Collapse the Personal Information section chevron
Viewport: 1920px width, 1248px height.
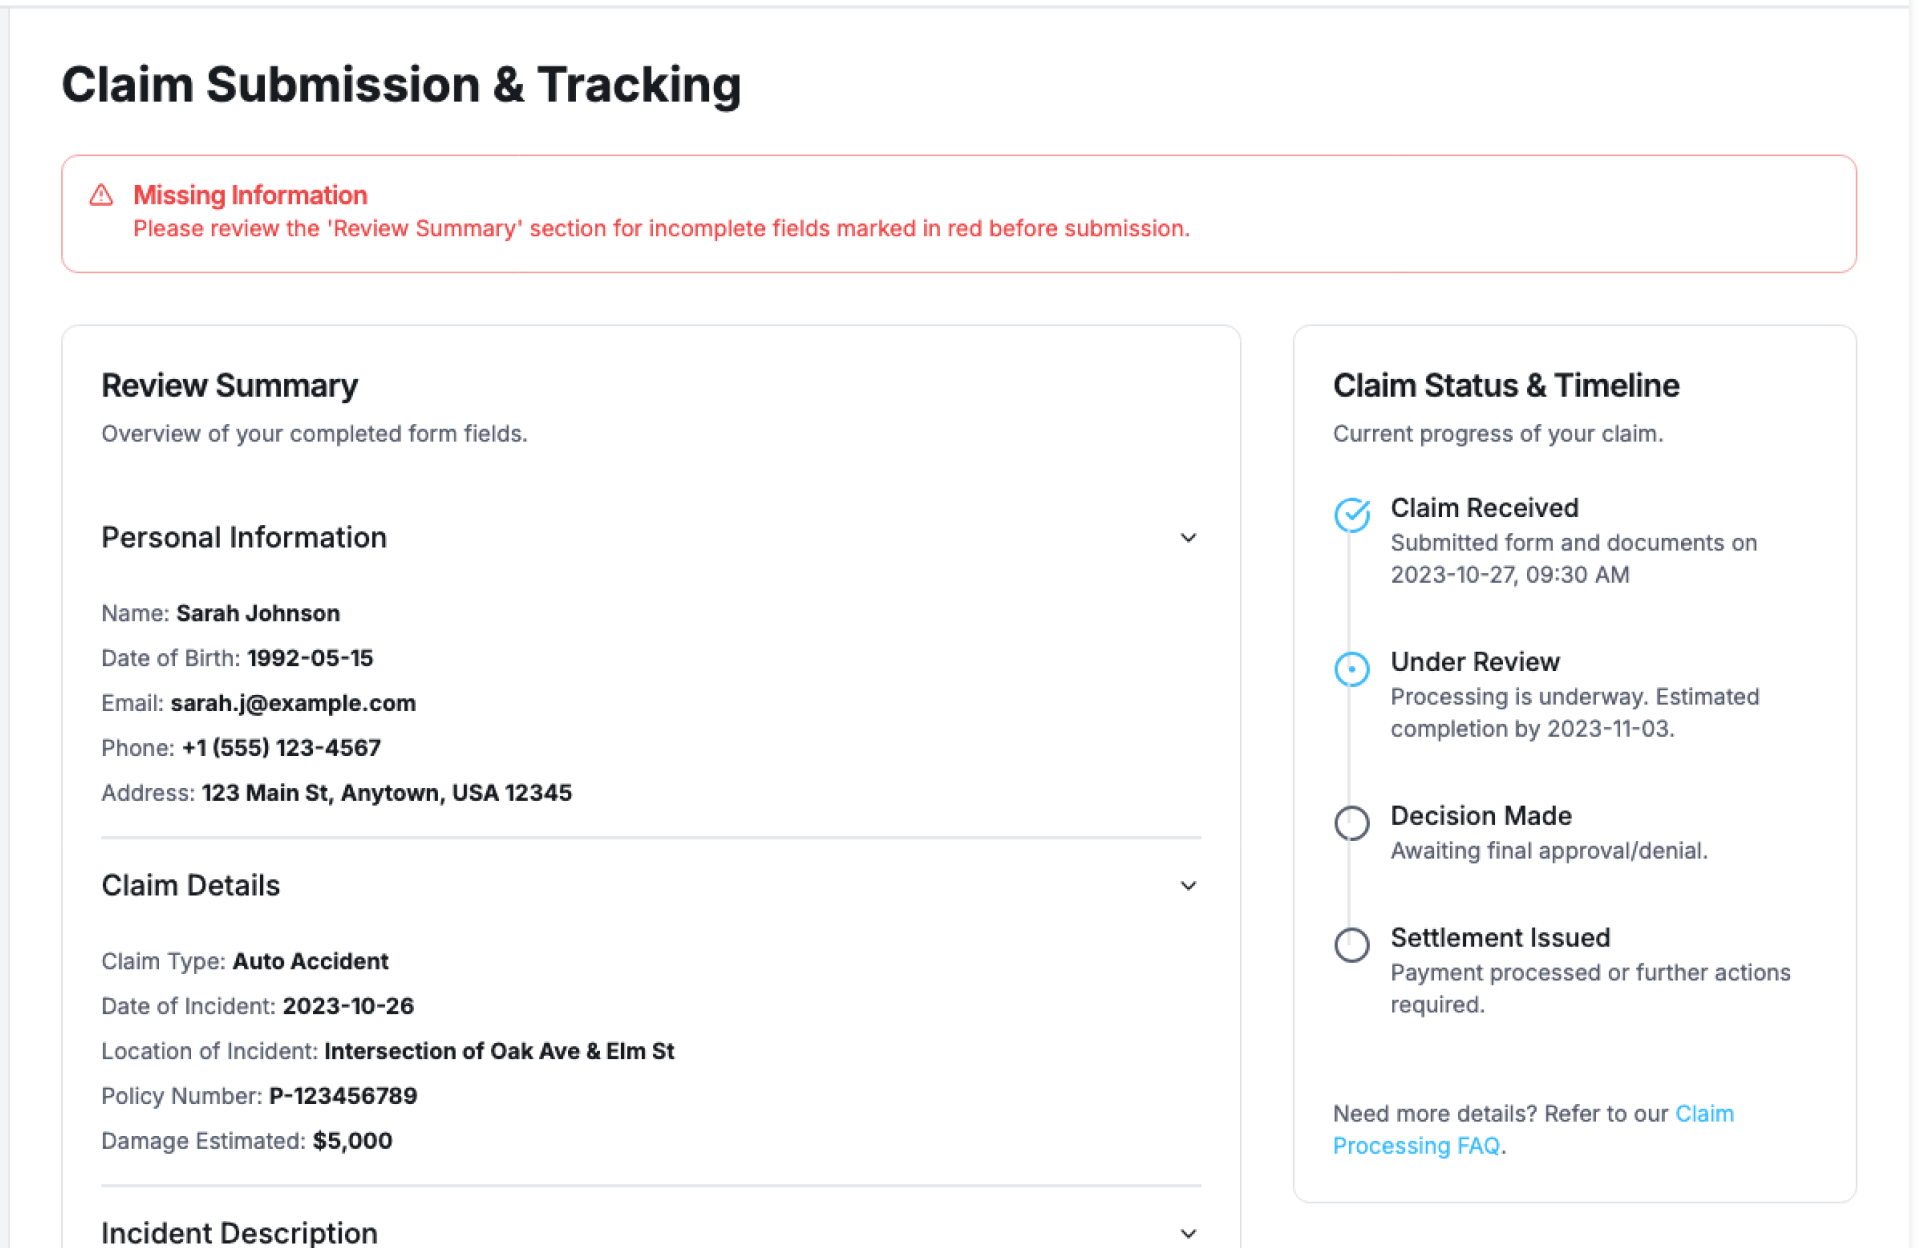(1187, 538)
